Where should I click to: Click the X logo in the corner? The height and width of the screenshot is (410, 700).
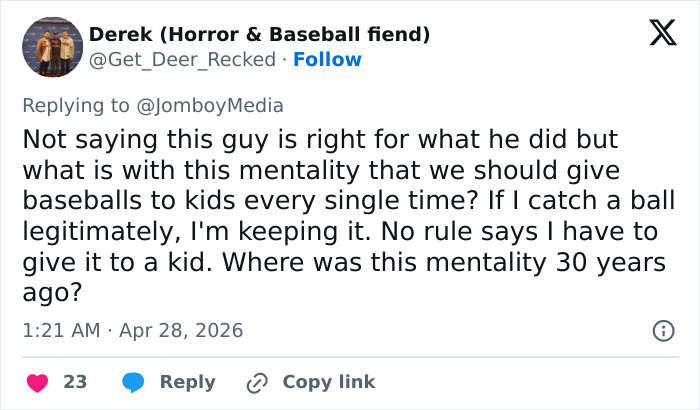click(655, 35)
